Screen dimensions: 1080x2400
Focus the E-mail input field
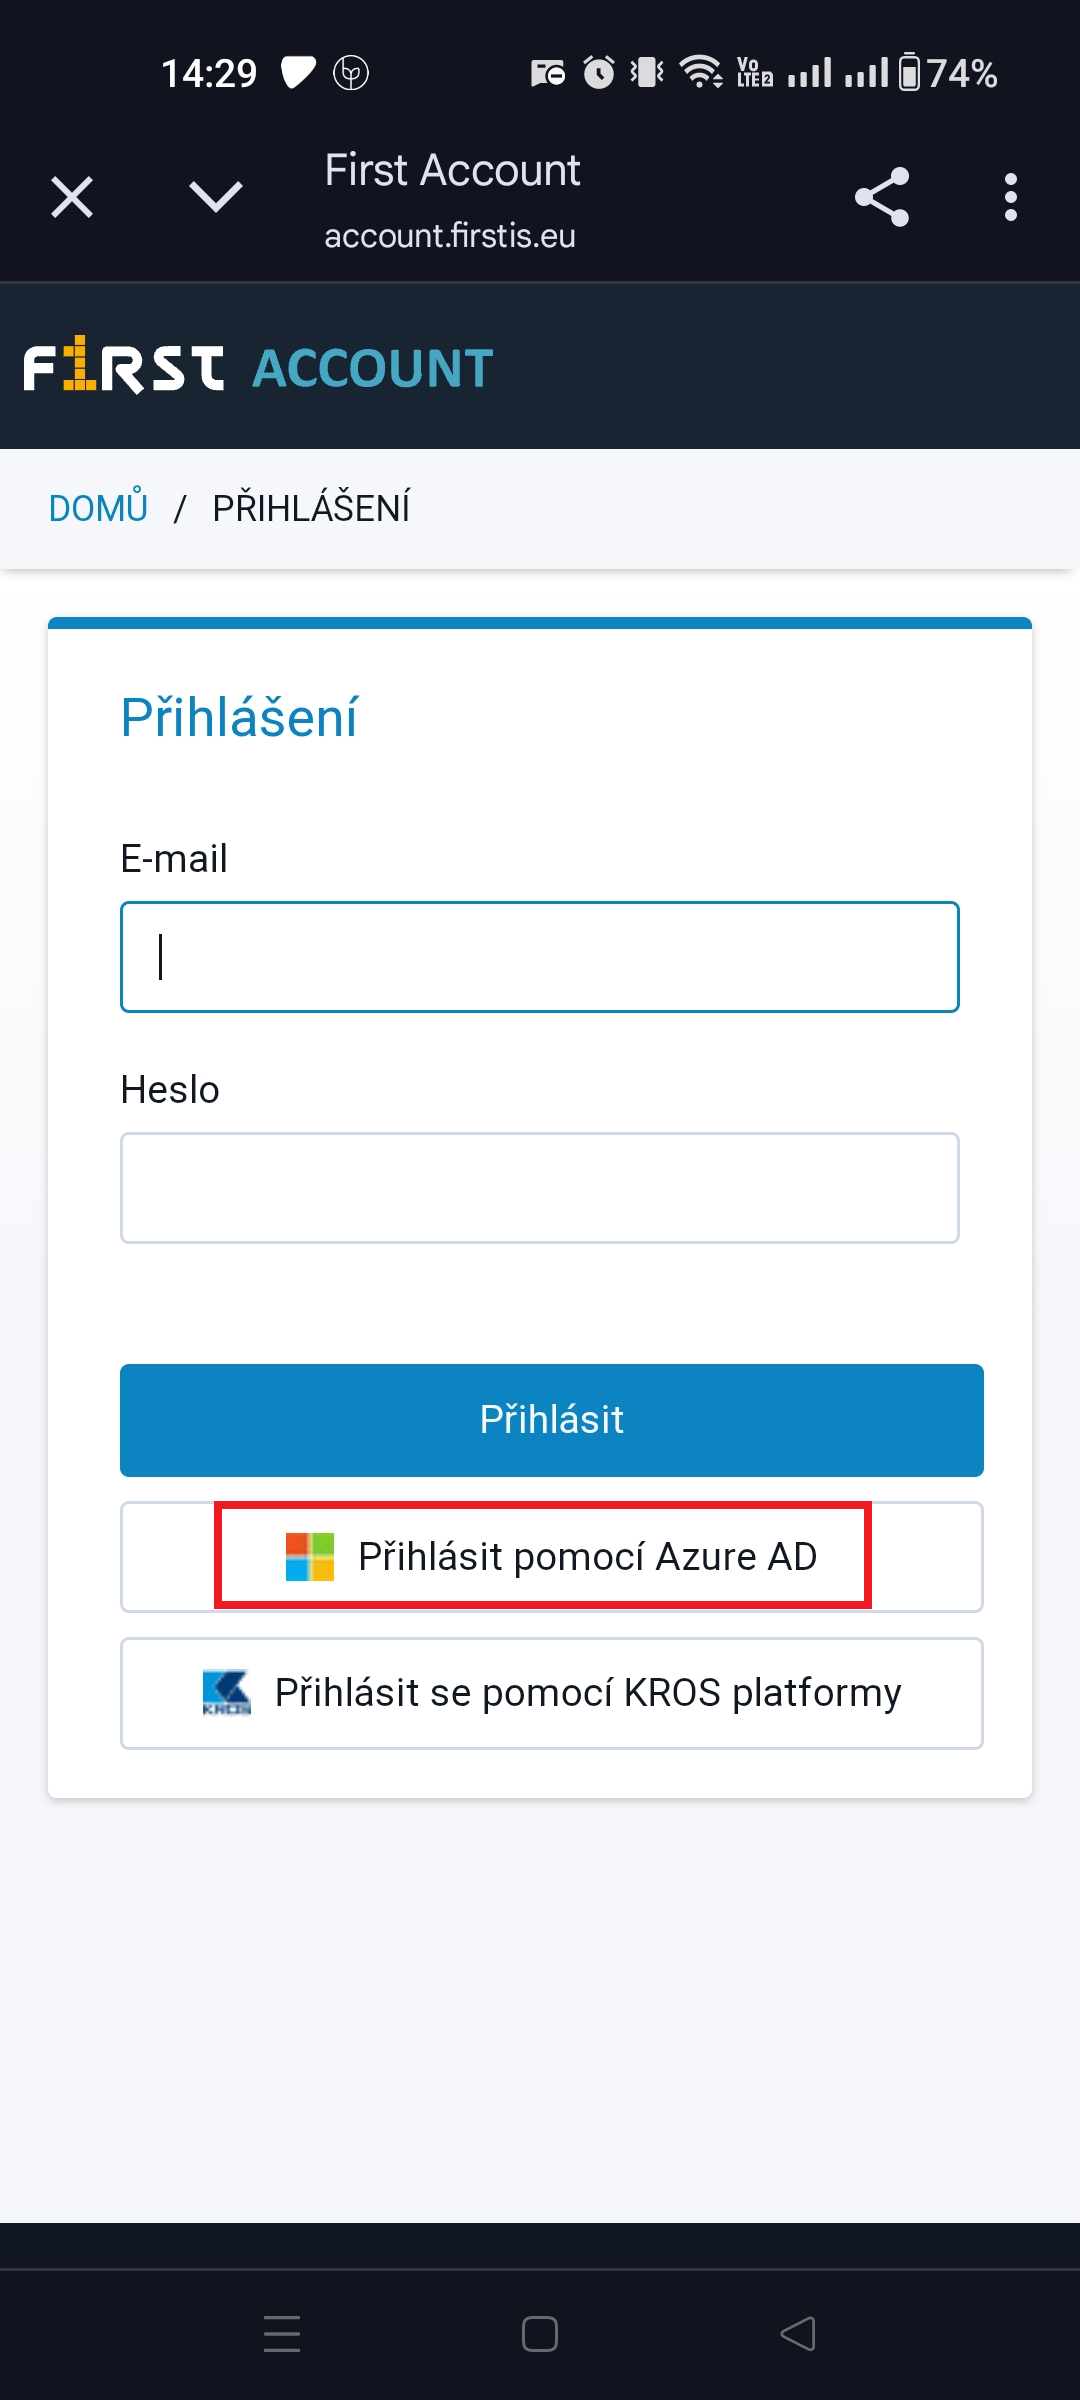coord(540,957)
